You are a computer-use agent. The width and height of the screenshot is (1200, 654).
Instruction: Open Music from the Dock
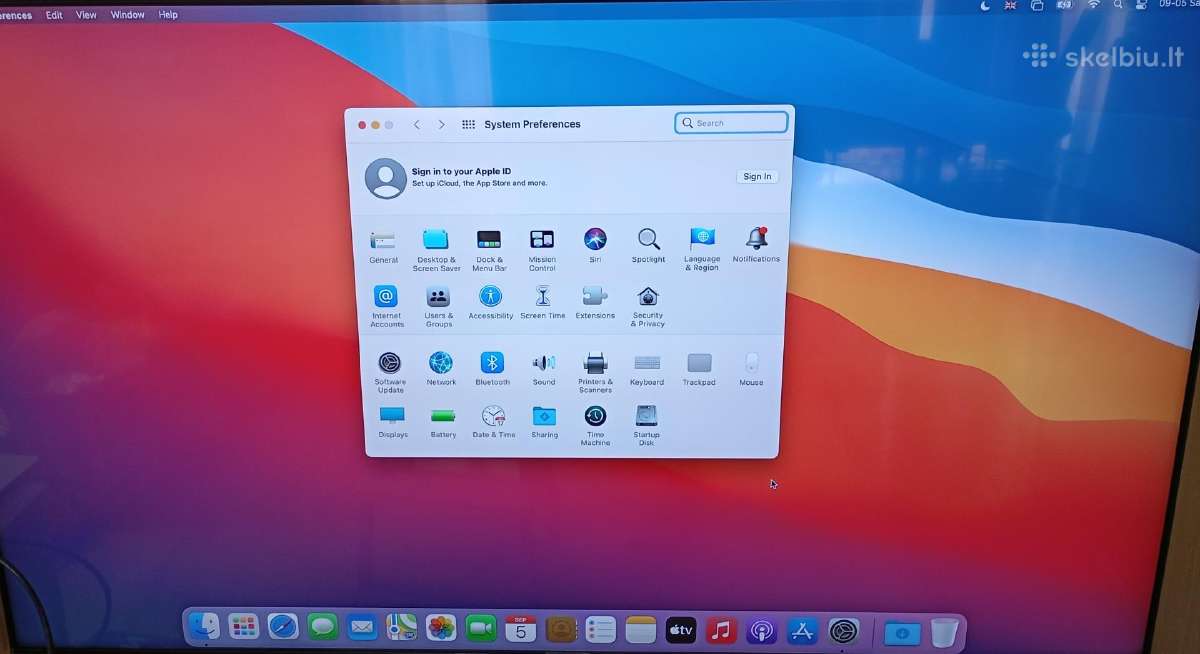(x=721, y=630)
